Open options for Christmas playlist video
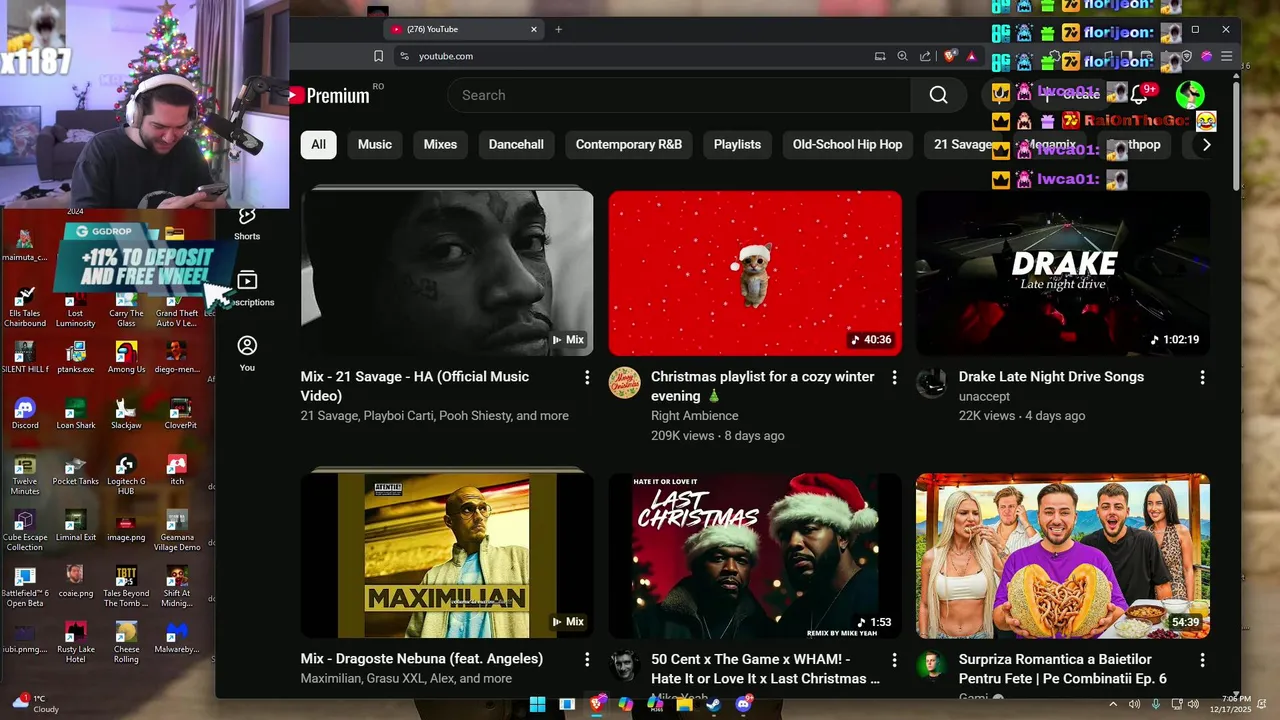This screenshot has width=1280, height=720. 894,377
